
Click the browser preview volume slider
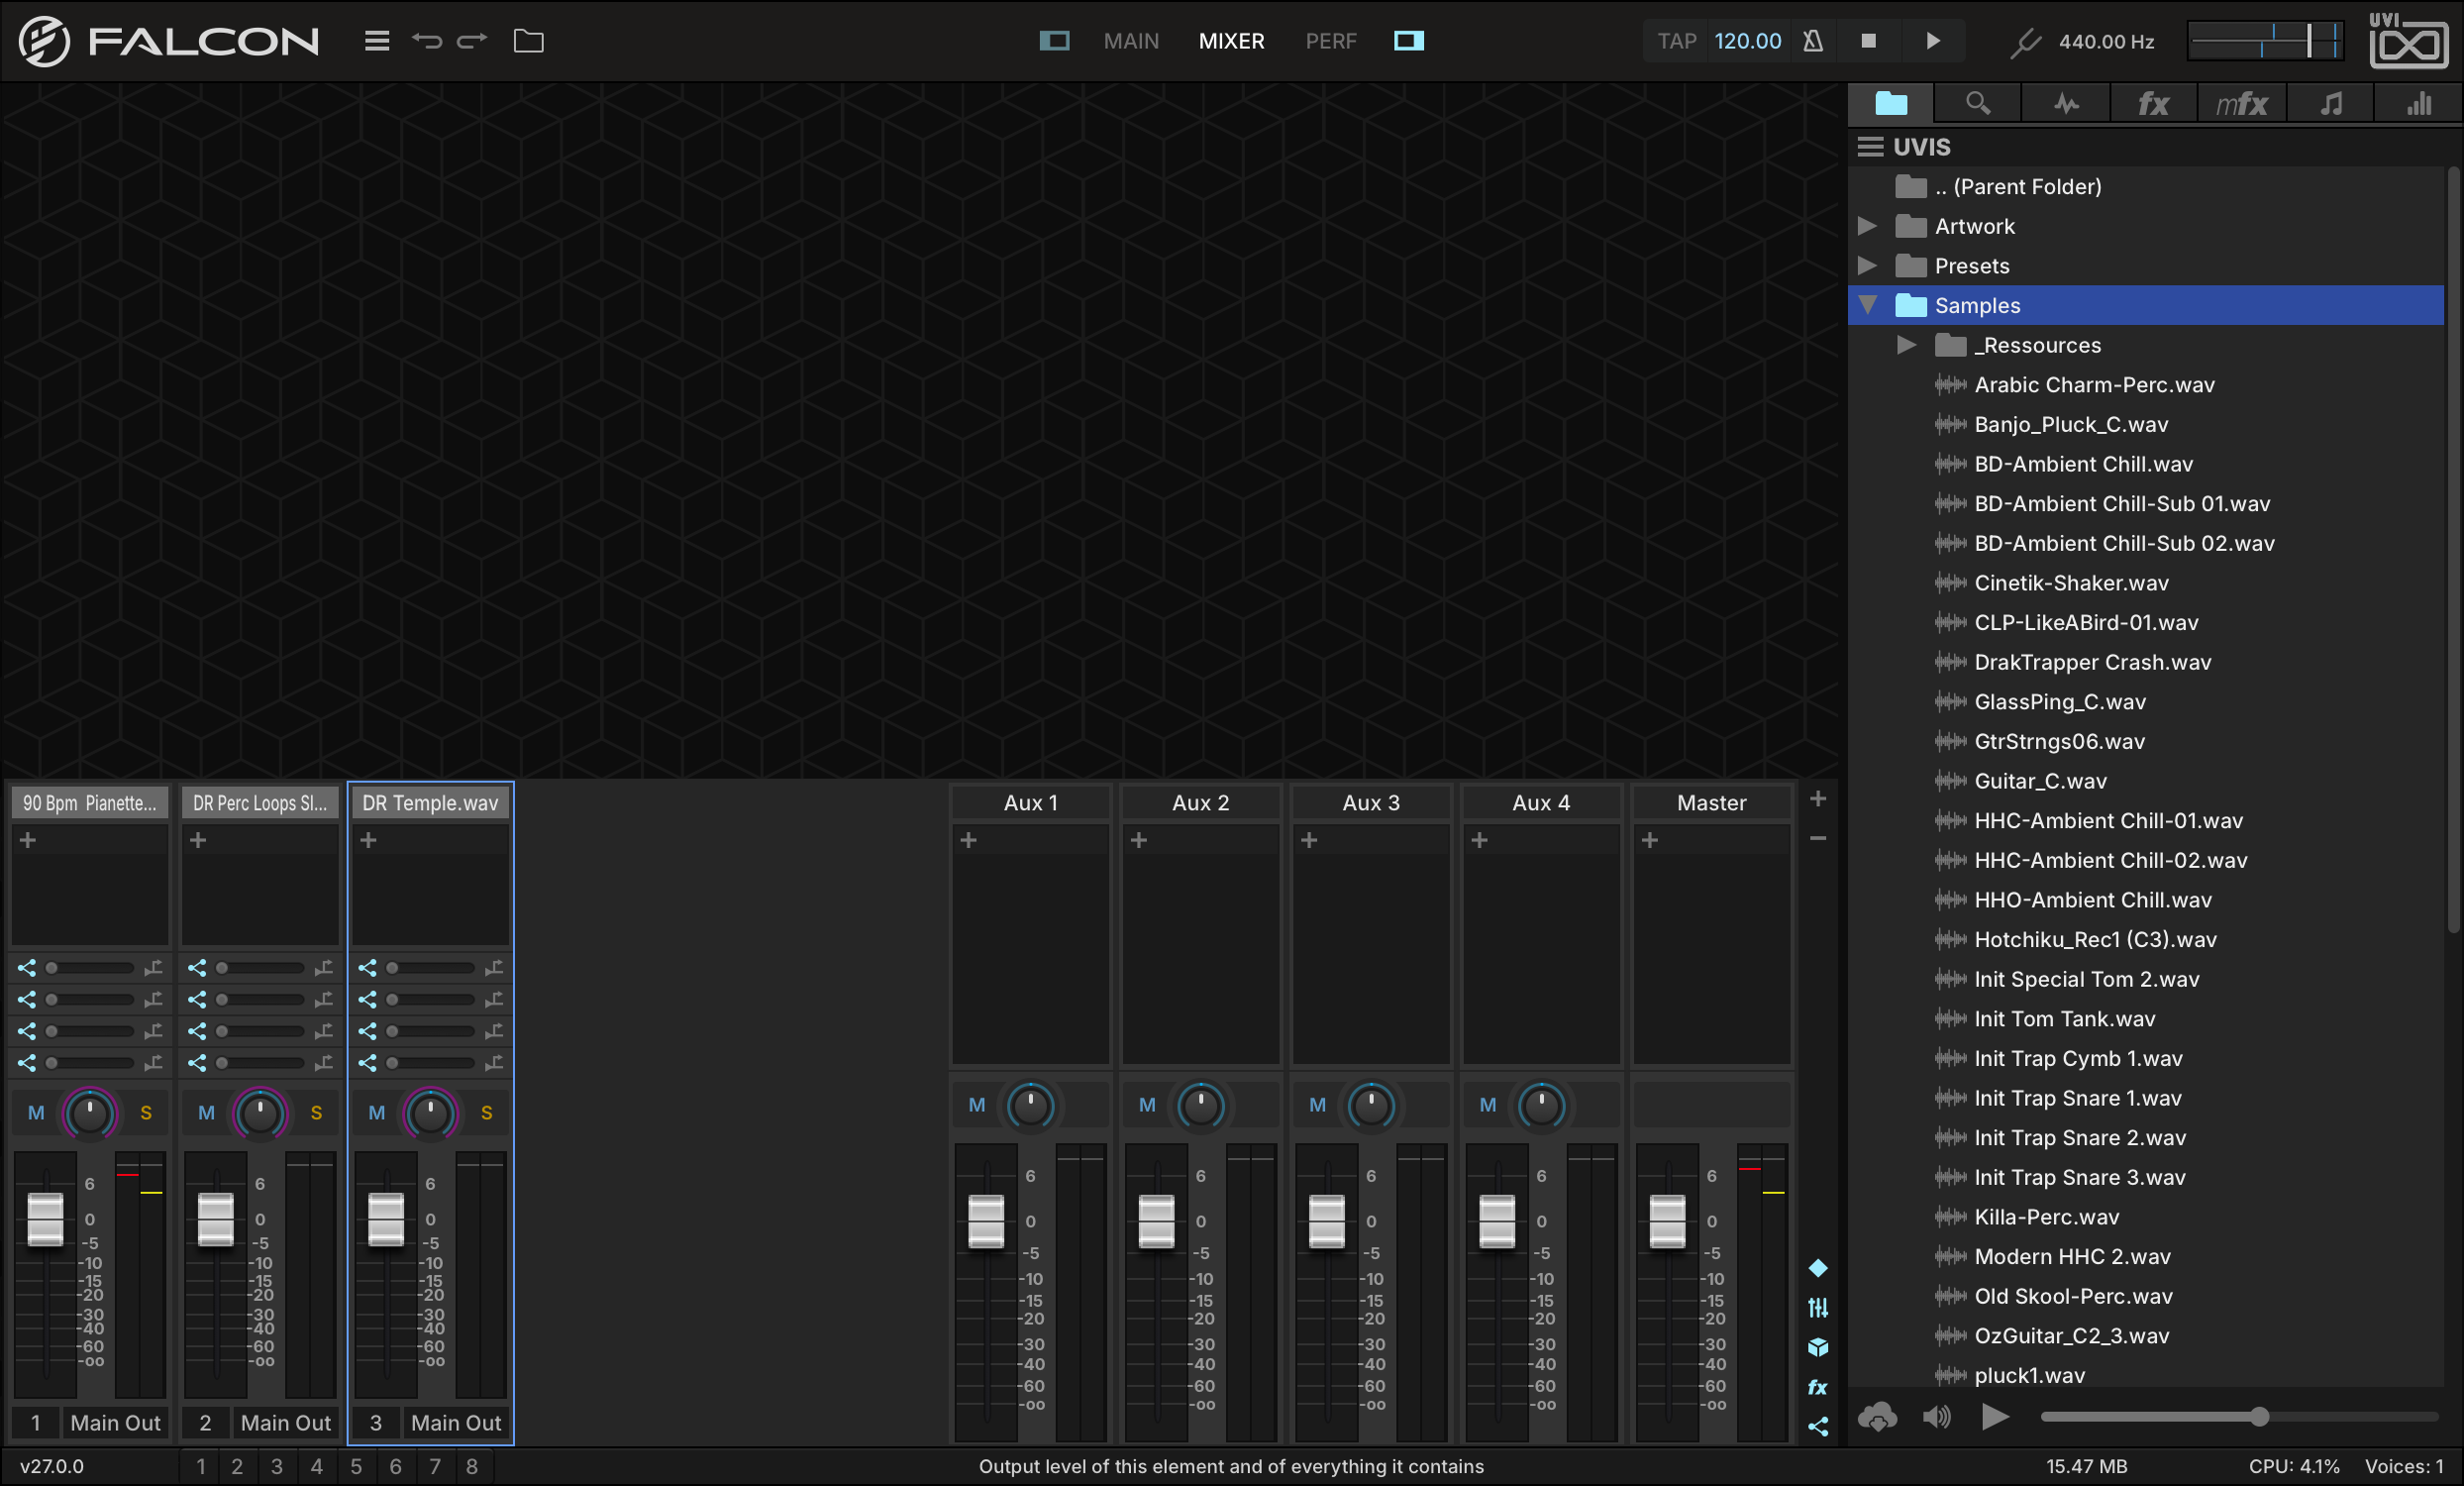tap(2238, 1417)
